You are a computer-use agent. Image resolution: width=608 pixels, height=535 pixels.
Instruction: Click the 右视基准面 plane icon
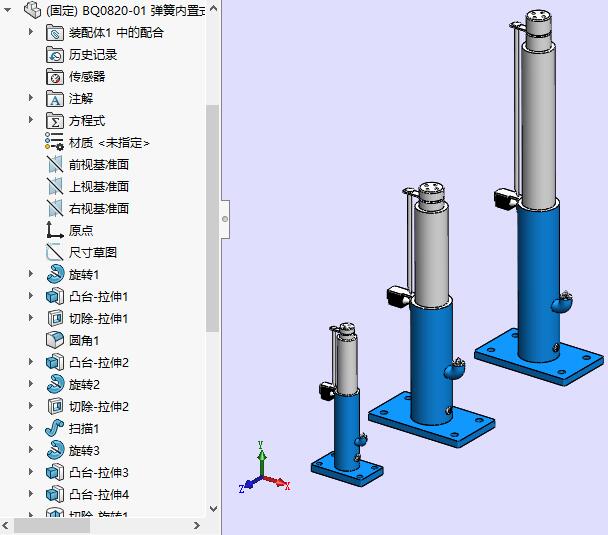click(55, 209)
